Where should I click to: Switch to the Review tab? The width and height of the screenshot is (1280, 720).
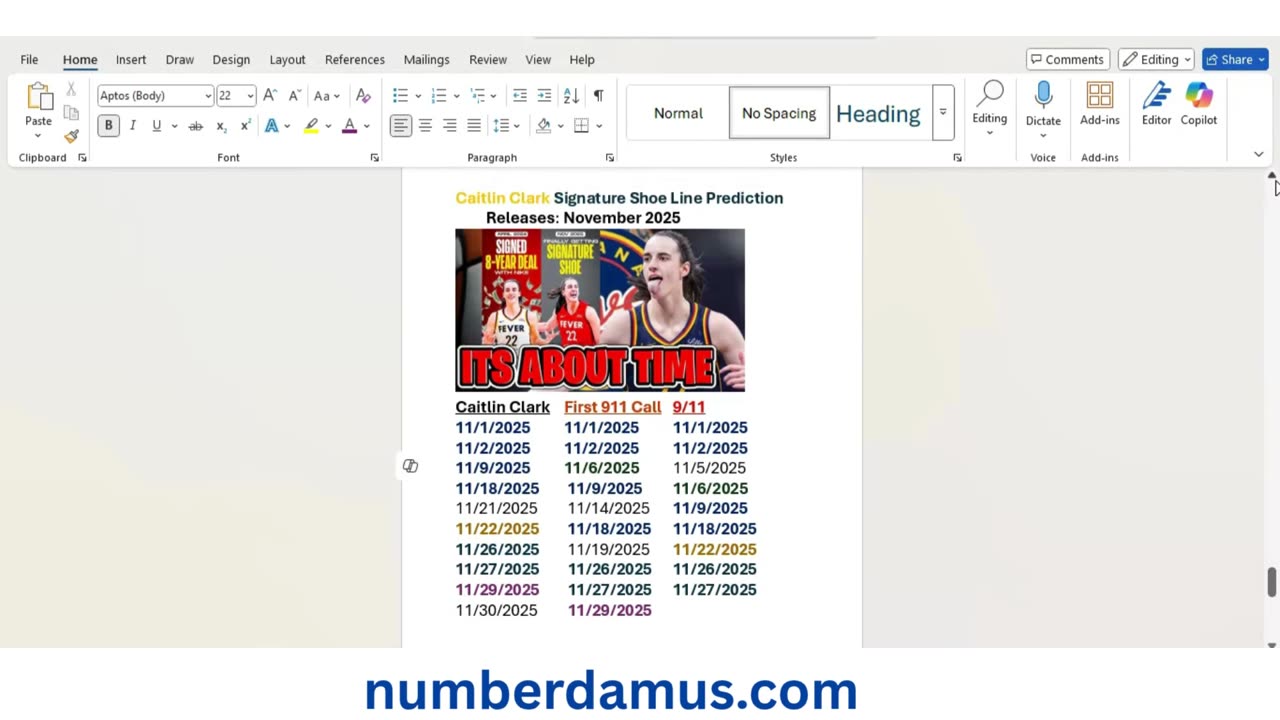[x=488, y=60]
